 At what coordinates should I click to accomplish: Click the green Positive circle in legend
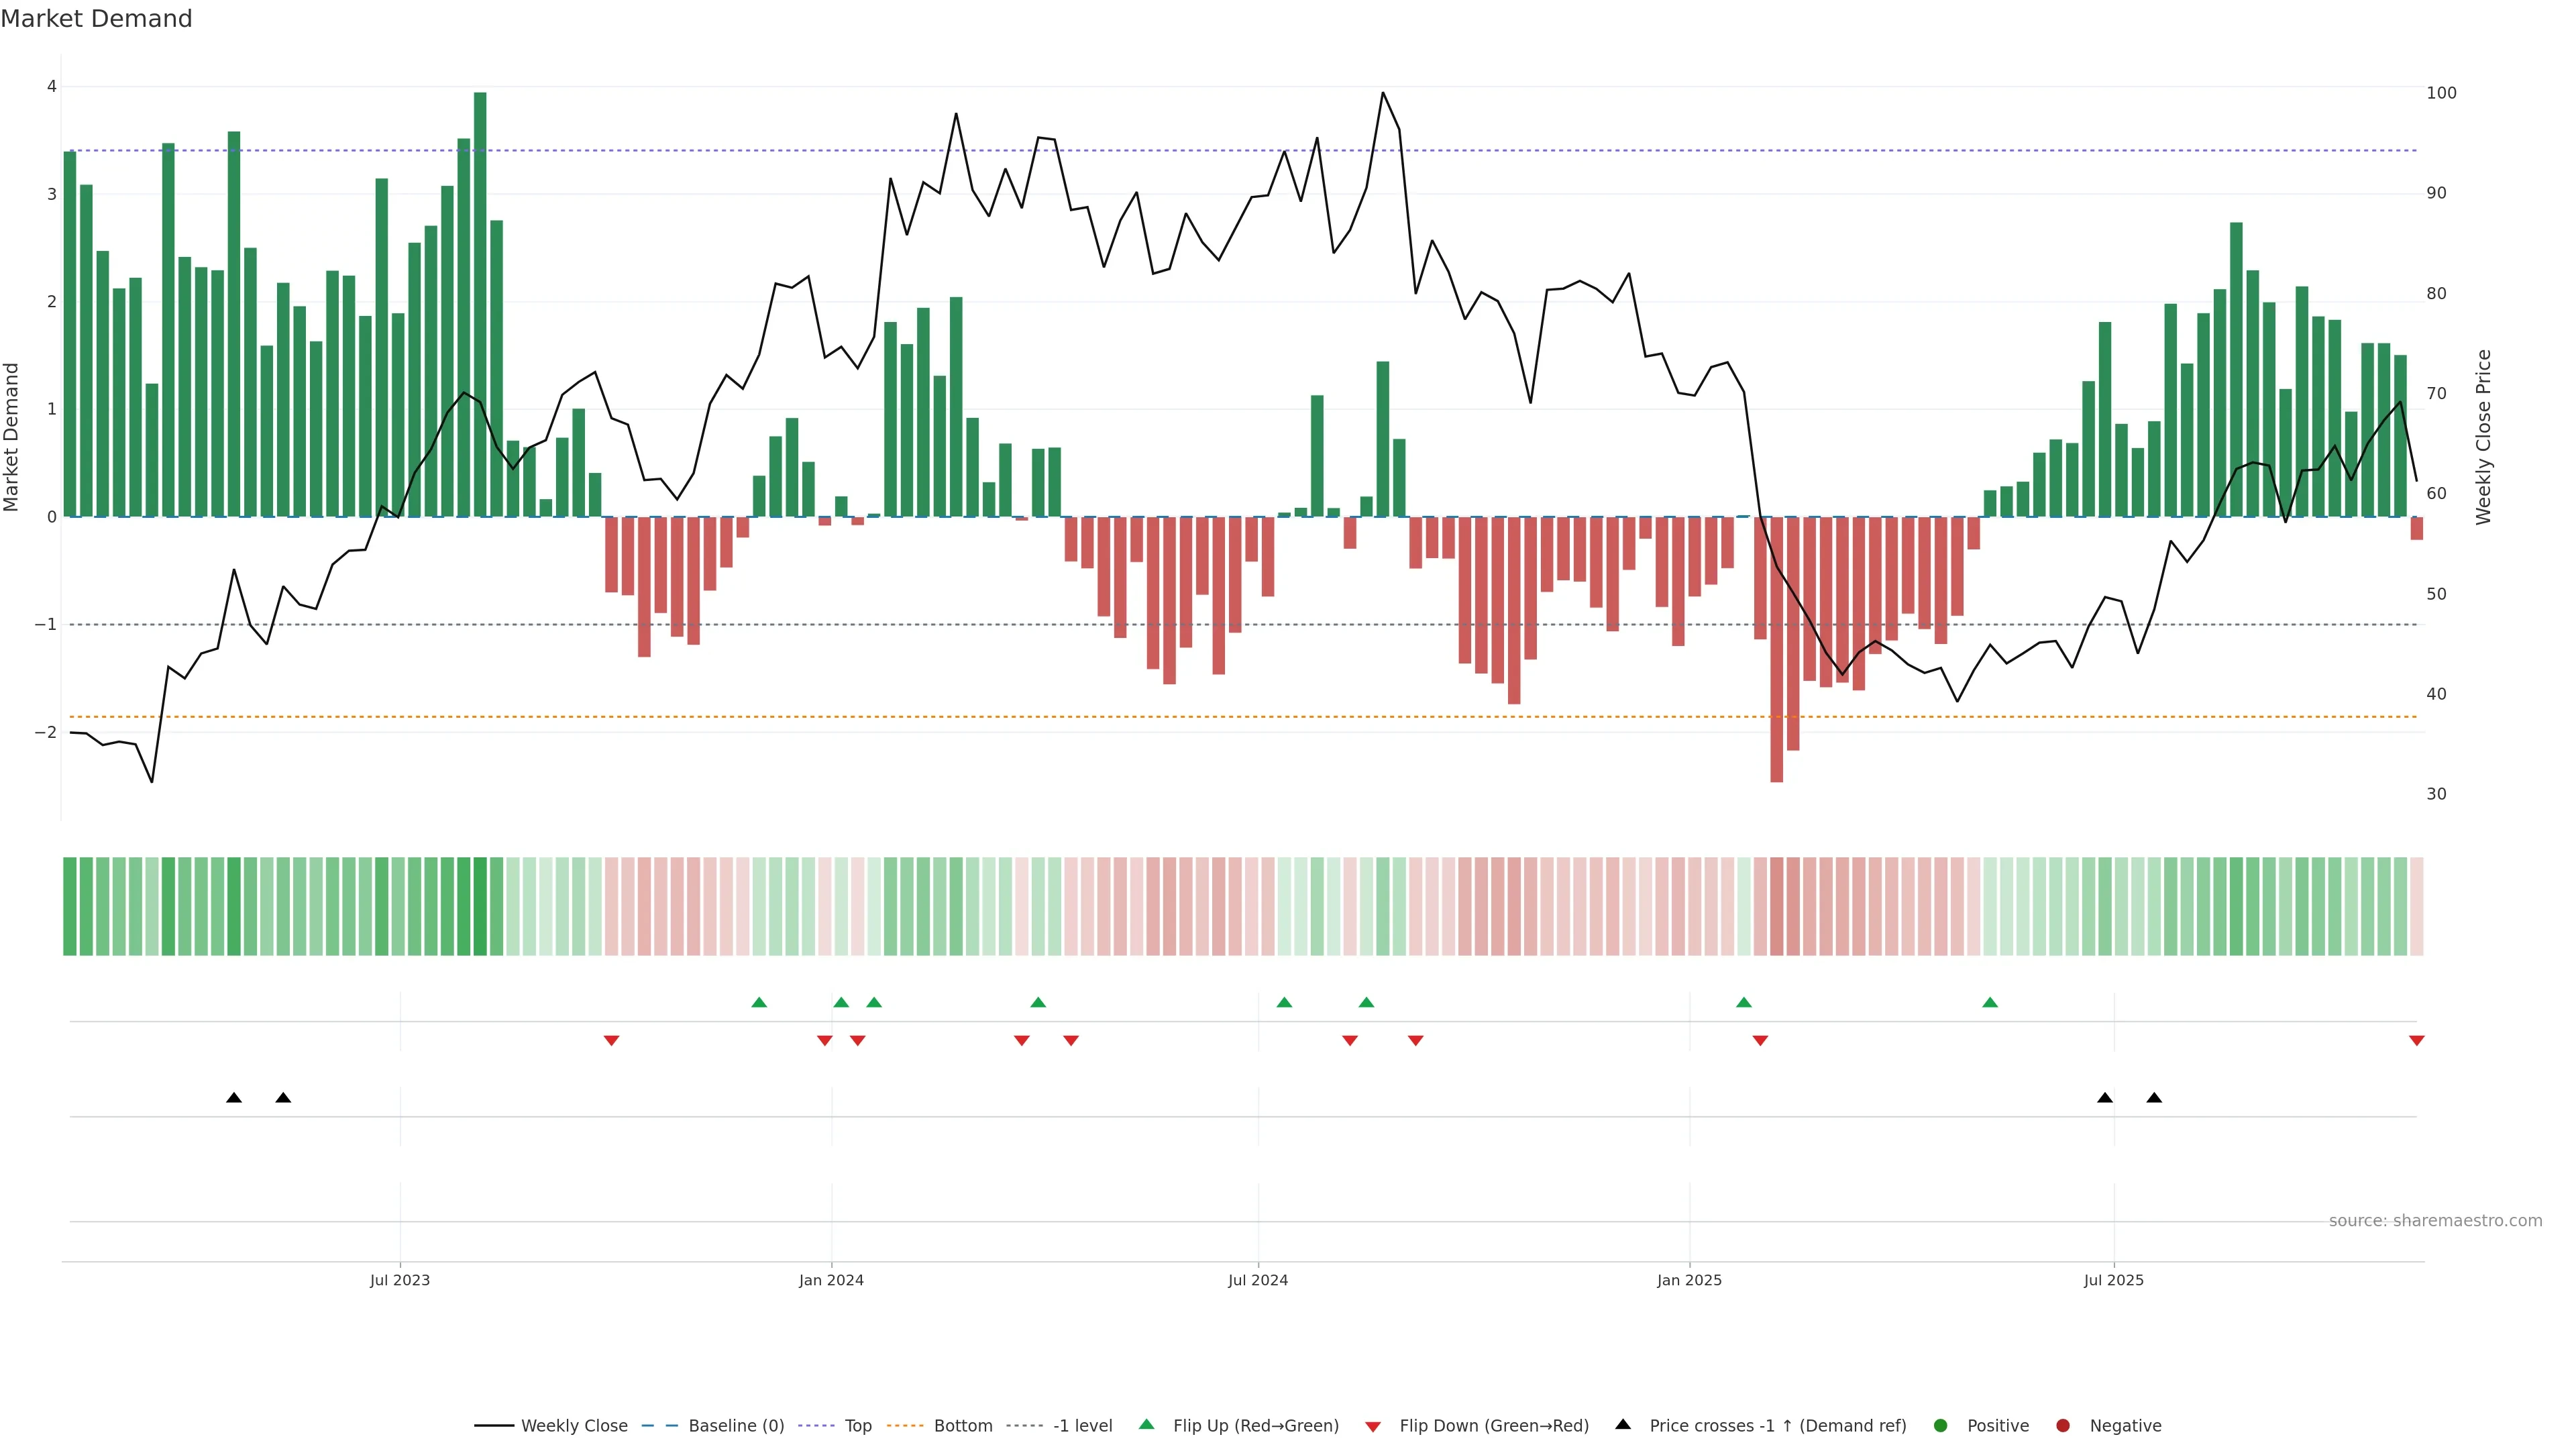pos(1940,1425)
